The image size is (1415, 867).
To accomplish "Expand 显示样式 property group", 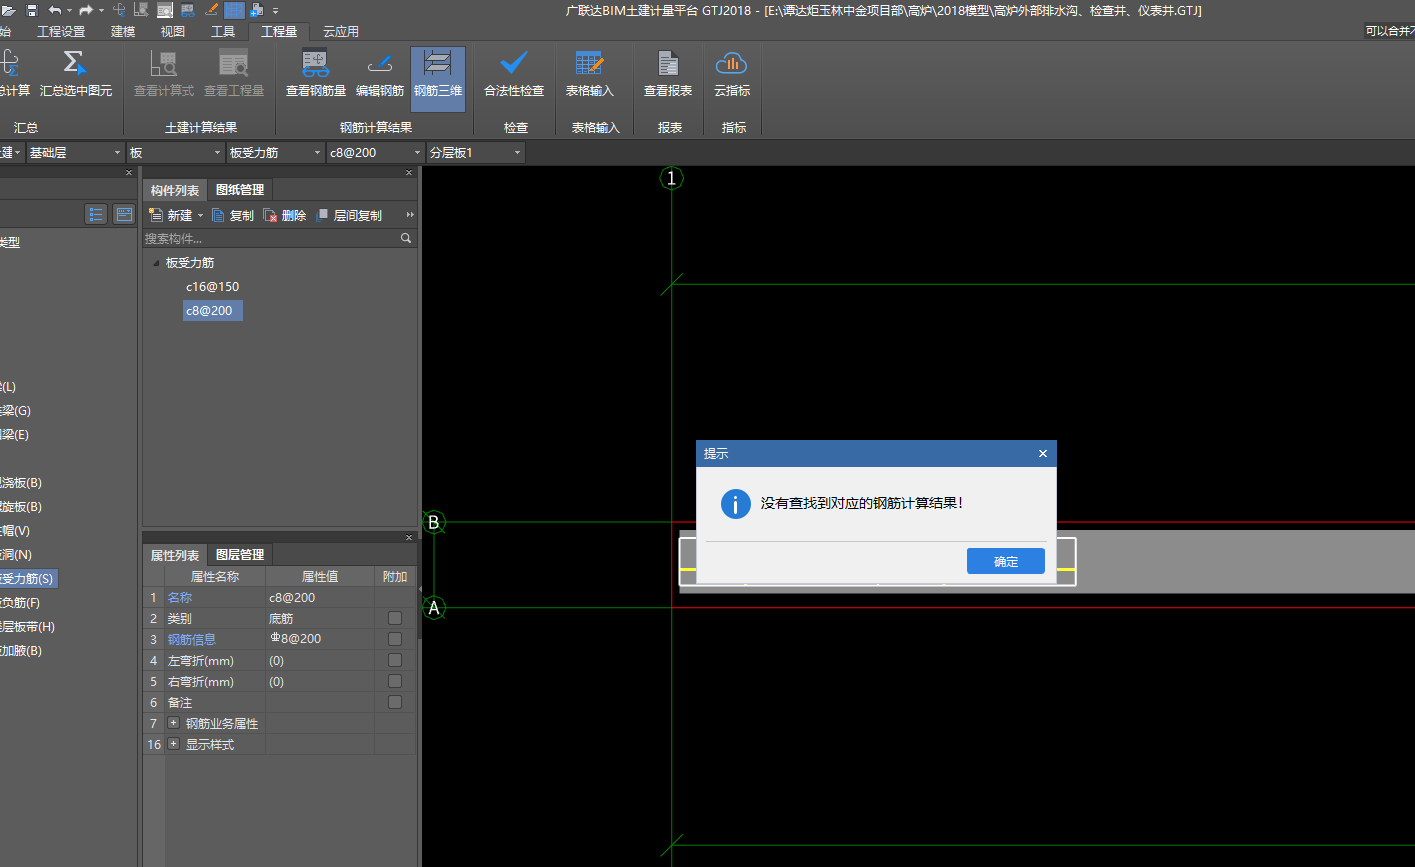I will 174,744.
